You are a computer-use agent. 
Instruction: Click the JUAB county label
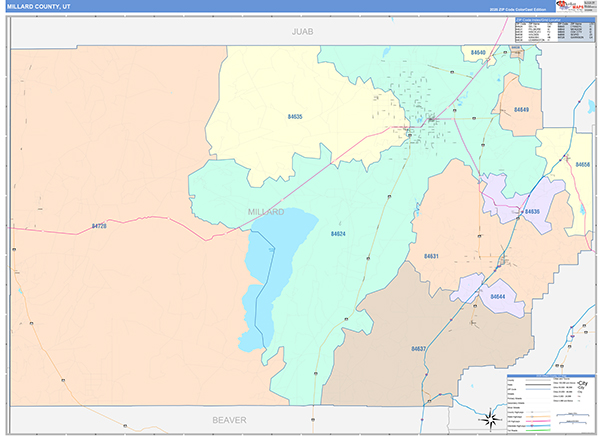(302, 32)
